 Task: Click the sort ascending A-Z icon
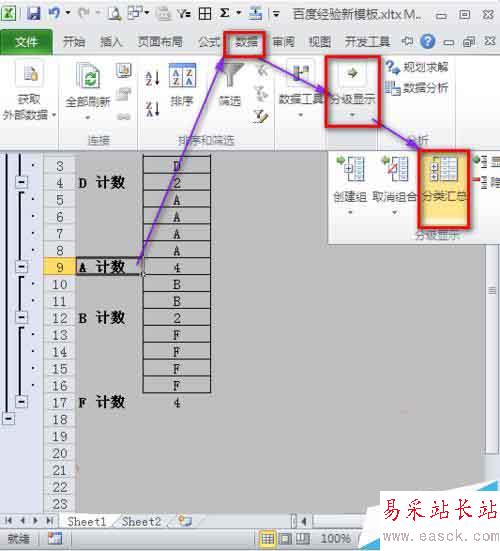tap(153, 78)
